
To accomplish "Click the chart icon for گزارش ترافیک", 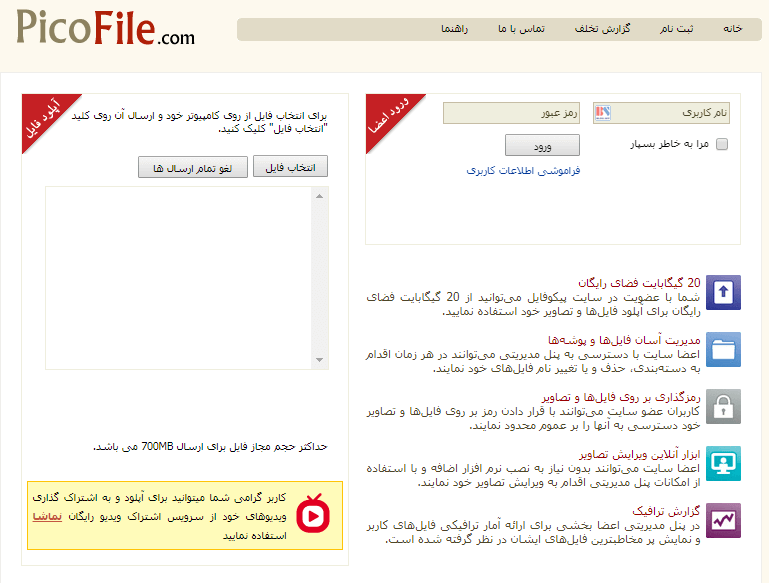I will 723,520.
